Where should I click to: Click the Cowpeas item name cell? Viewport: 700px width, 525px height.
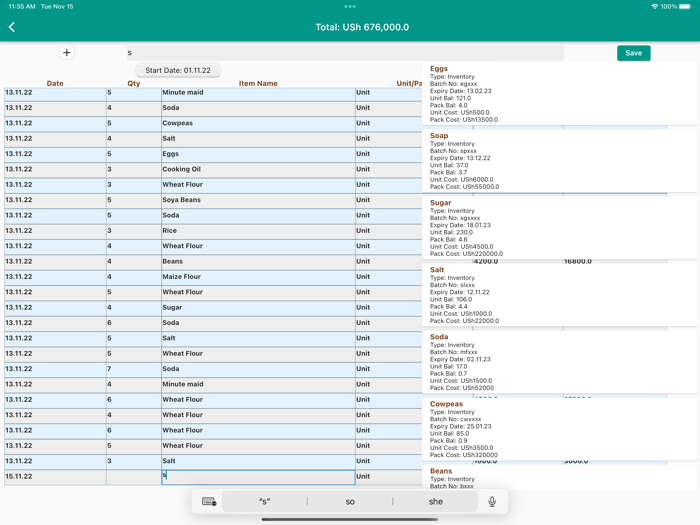coord(258,123)
